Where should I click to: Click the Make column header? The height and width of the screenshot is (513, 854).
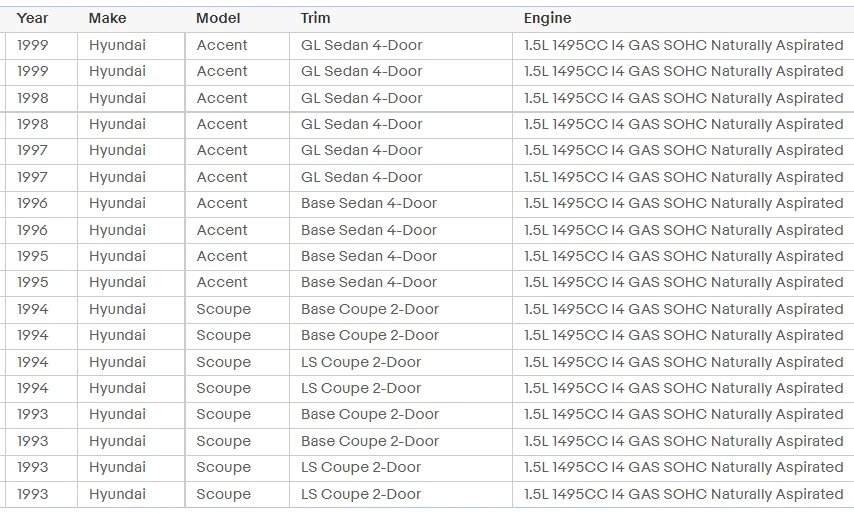(x=108, y=18)
